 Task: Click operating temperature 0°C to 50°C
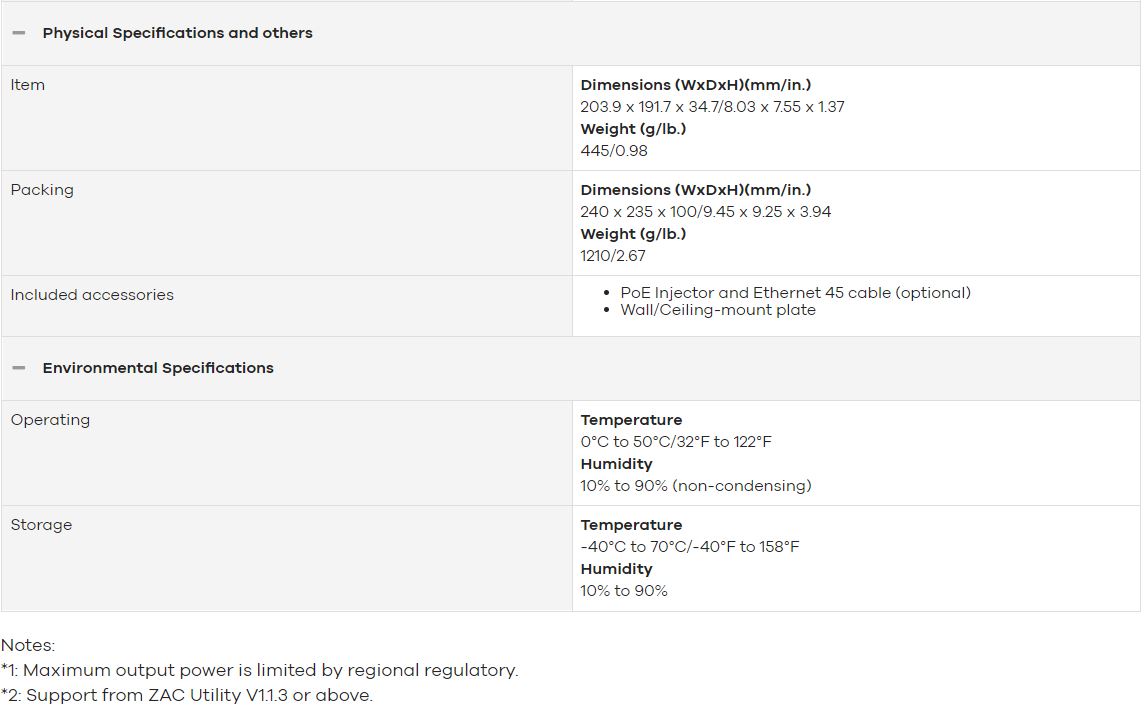[676, 442]
